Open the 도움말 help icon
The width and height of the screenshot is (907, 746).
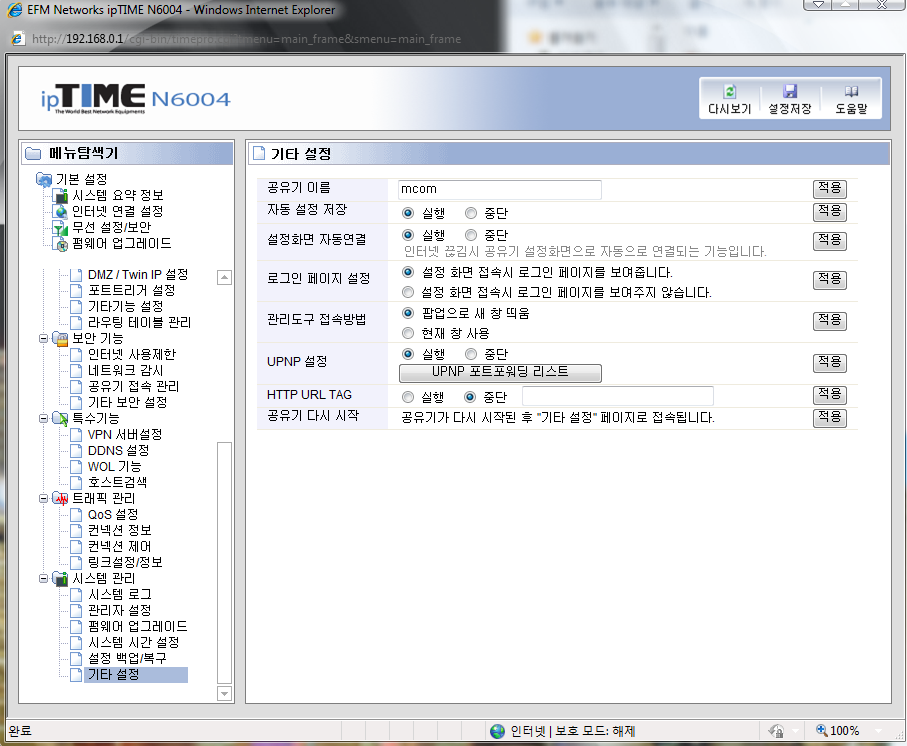(851, 91)
